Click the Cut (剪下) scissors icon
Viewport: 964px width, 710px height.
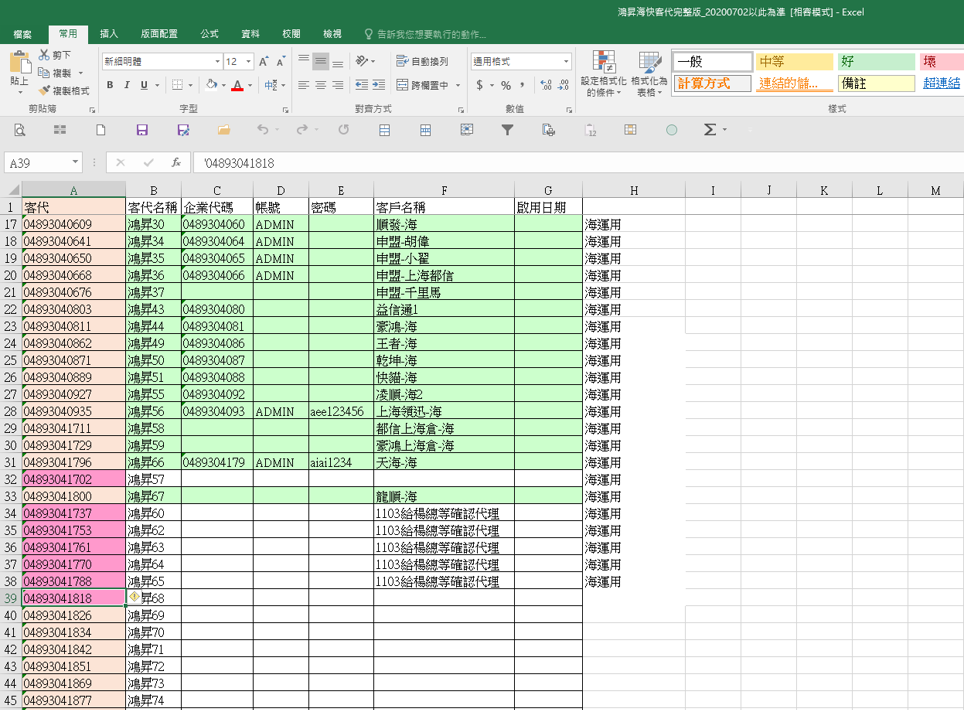point(44,56)
